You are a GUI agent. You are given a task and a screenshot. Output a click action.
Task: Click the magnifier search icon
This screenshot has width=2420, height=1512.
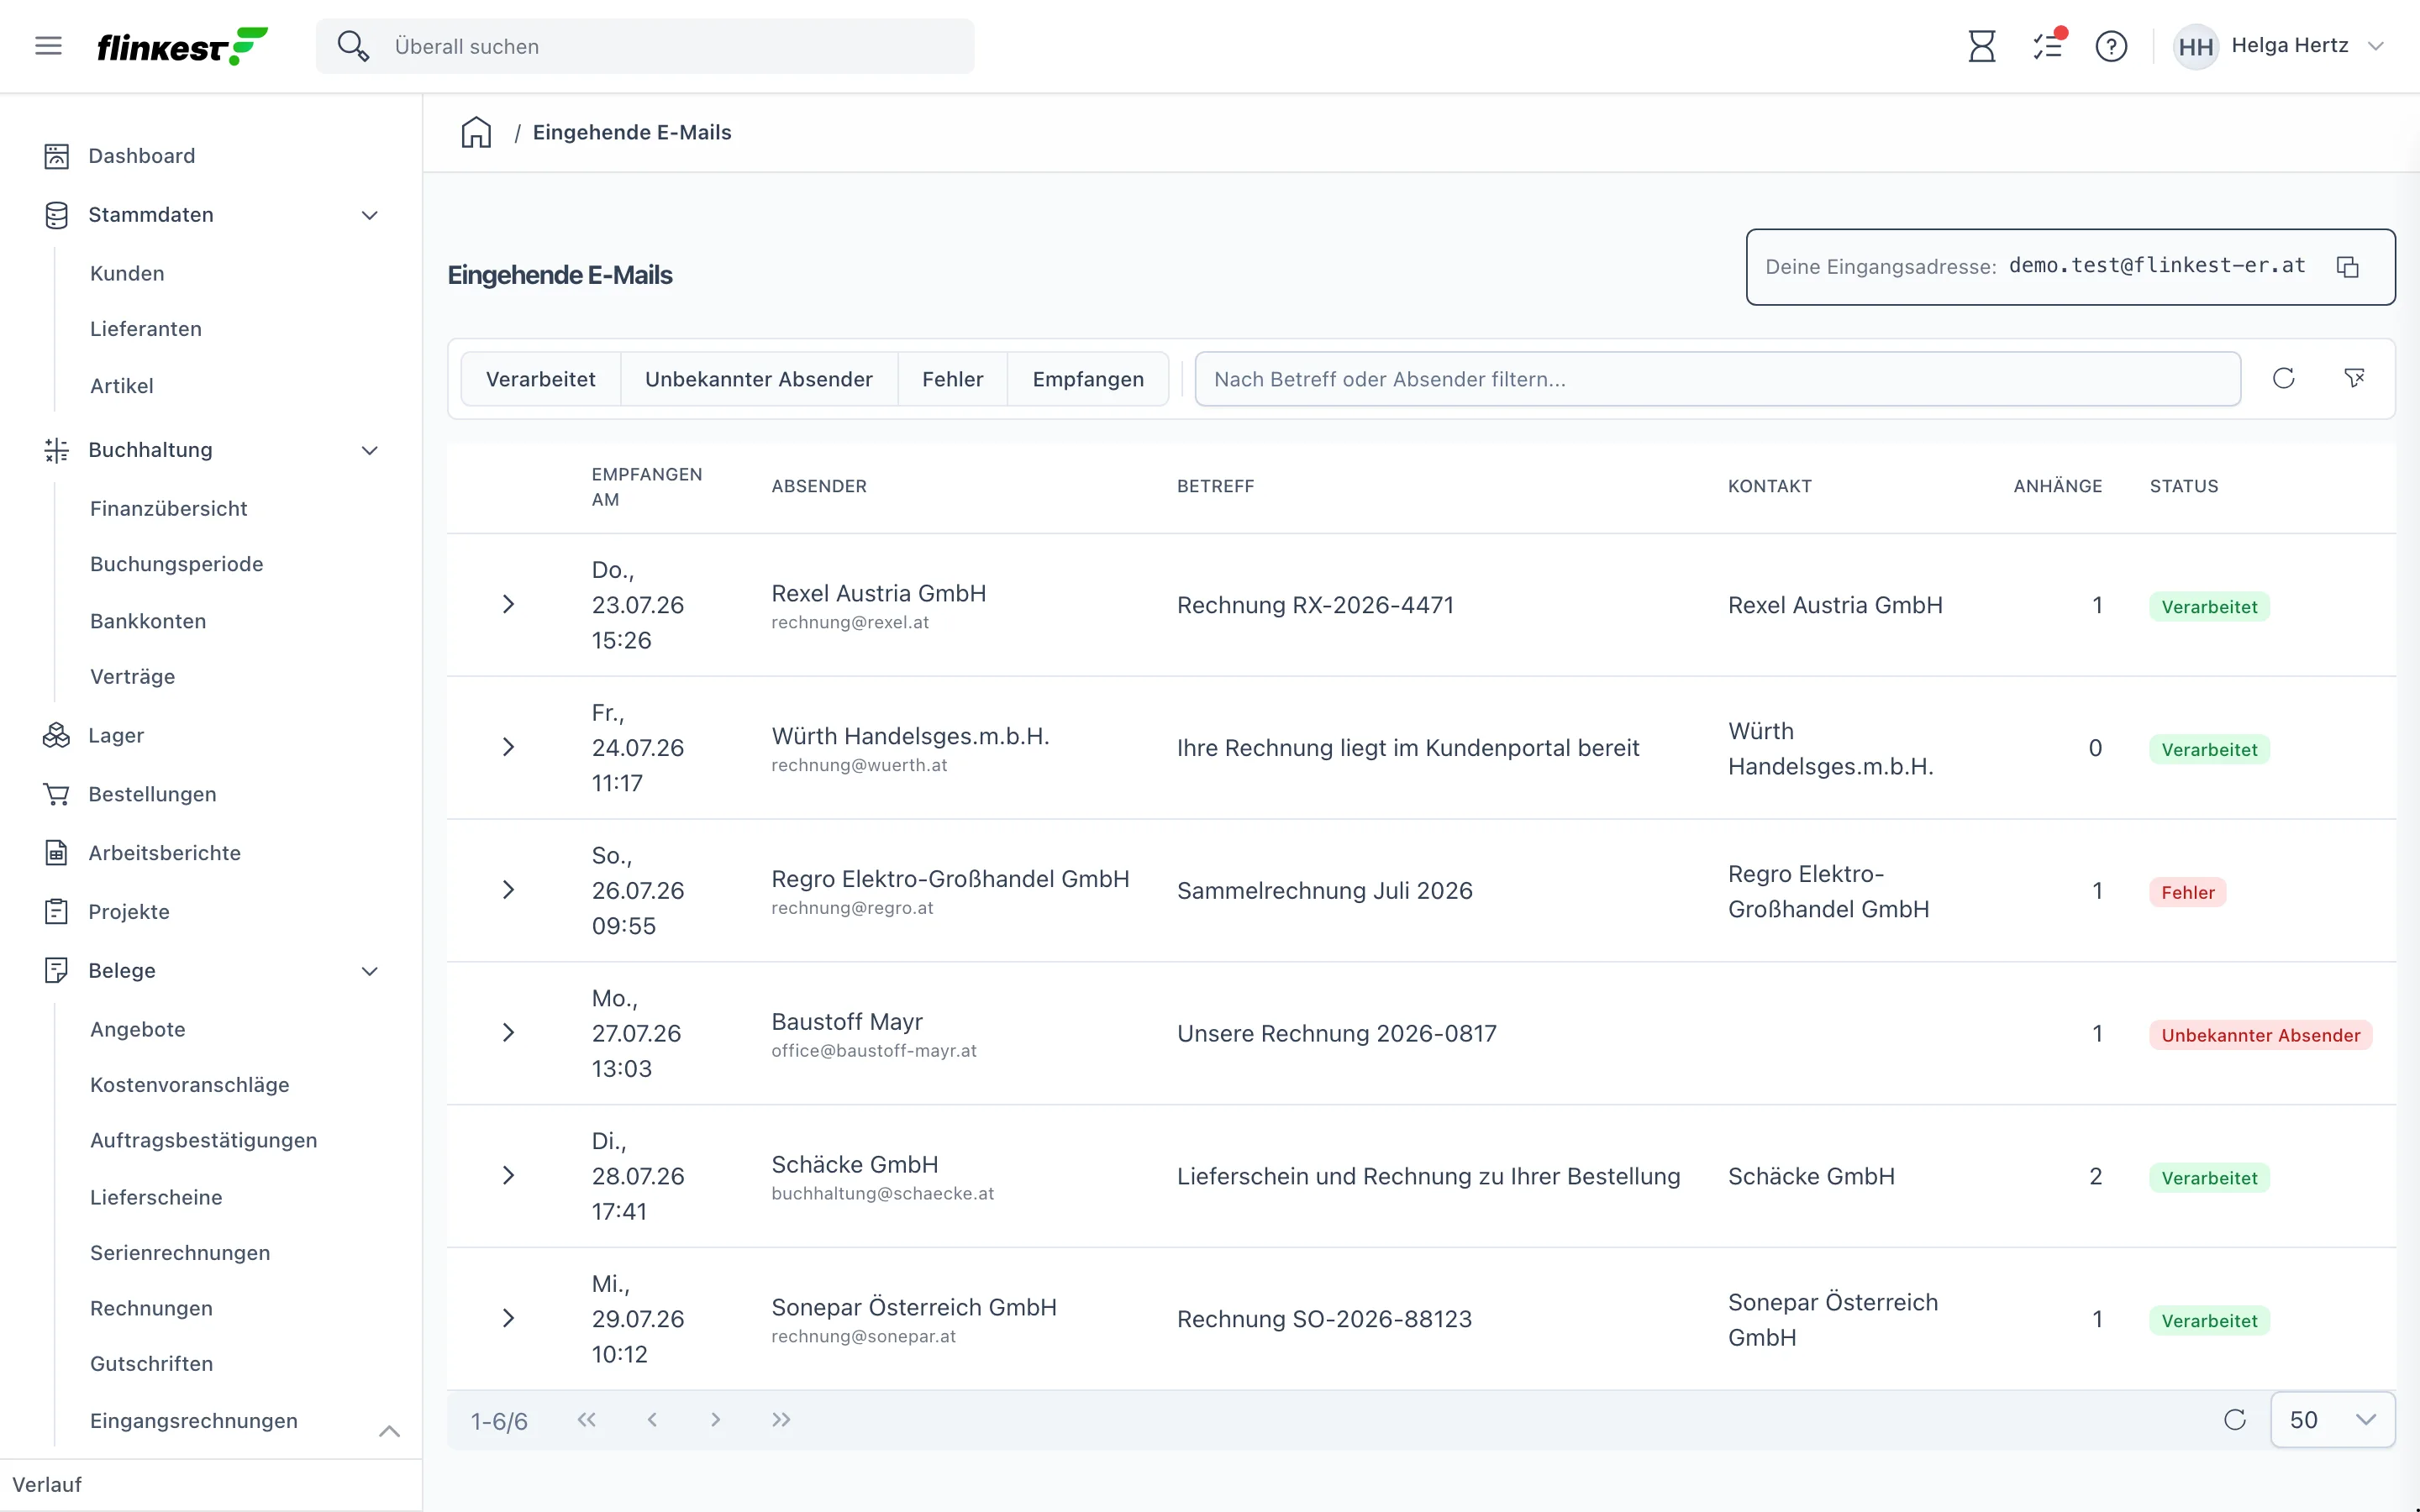click(353, 46)
